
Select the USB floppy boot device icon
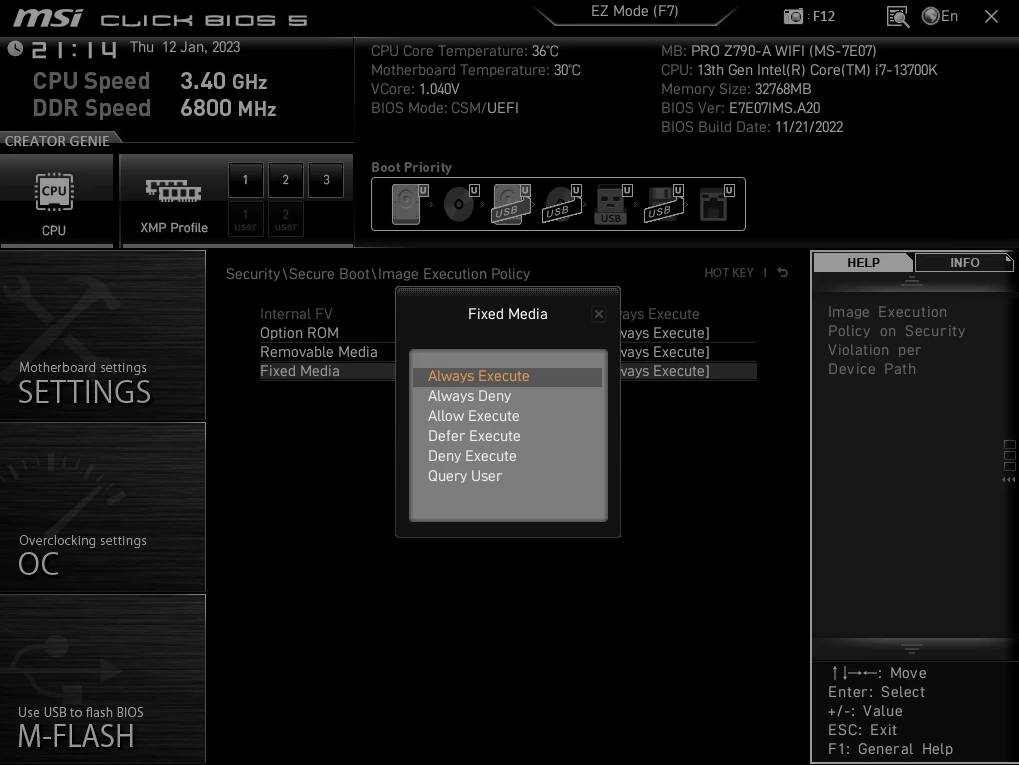664,204
